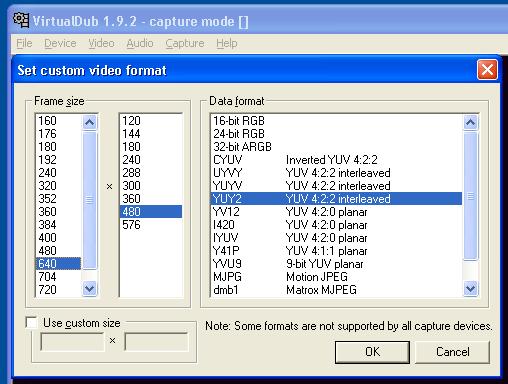Click the frame width list scrollbar thumb

[89, 200]
